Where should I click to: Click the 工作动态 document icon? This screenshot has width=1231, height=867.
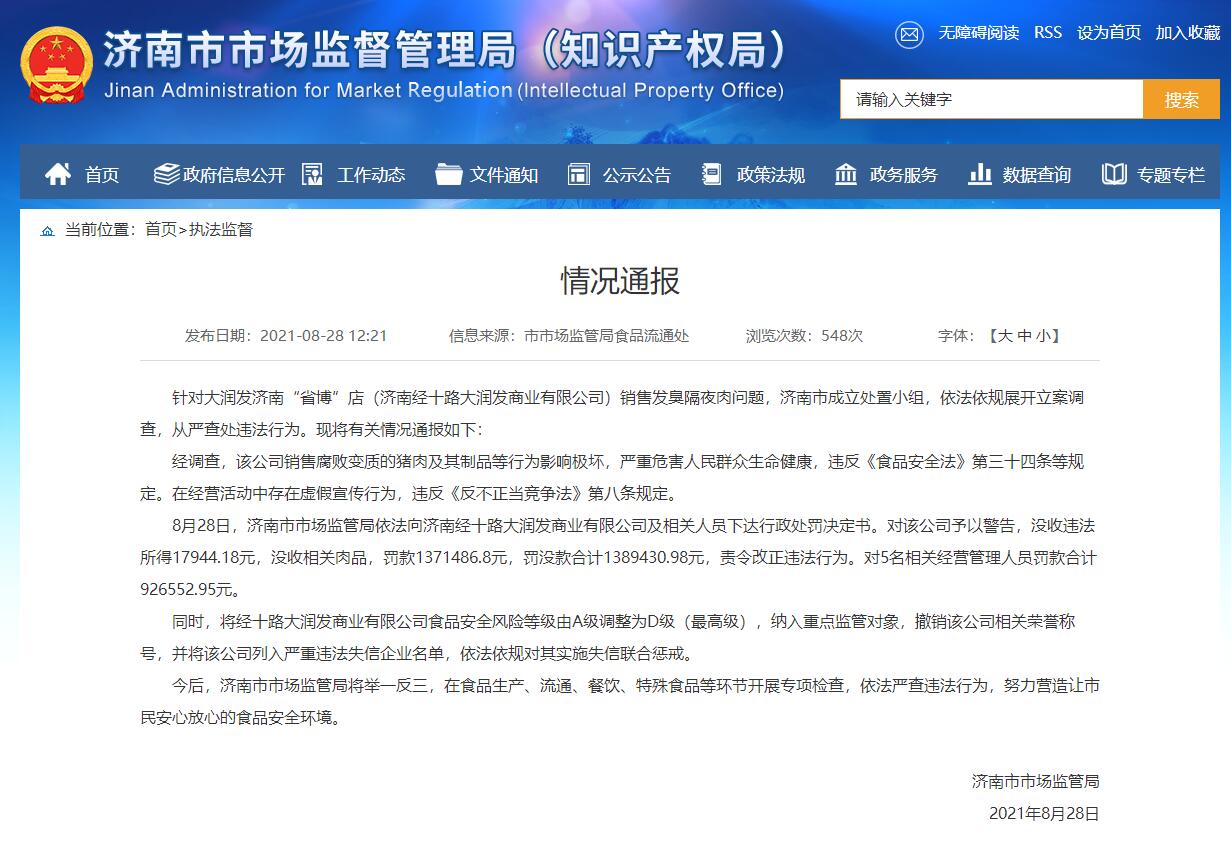coord(312,174)
